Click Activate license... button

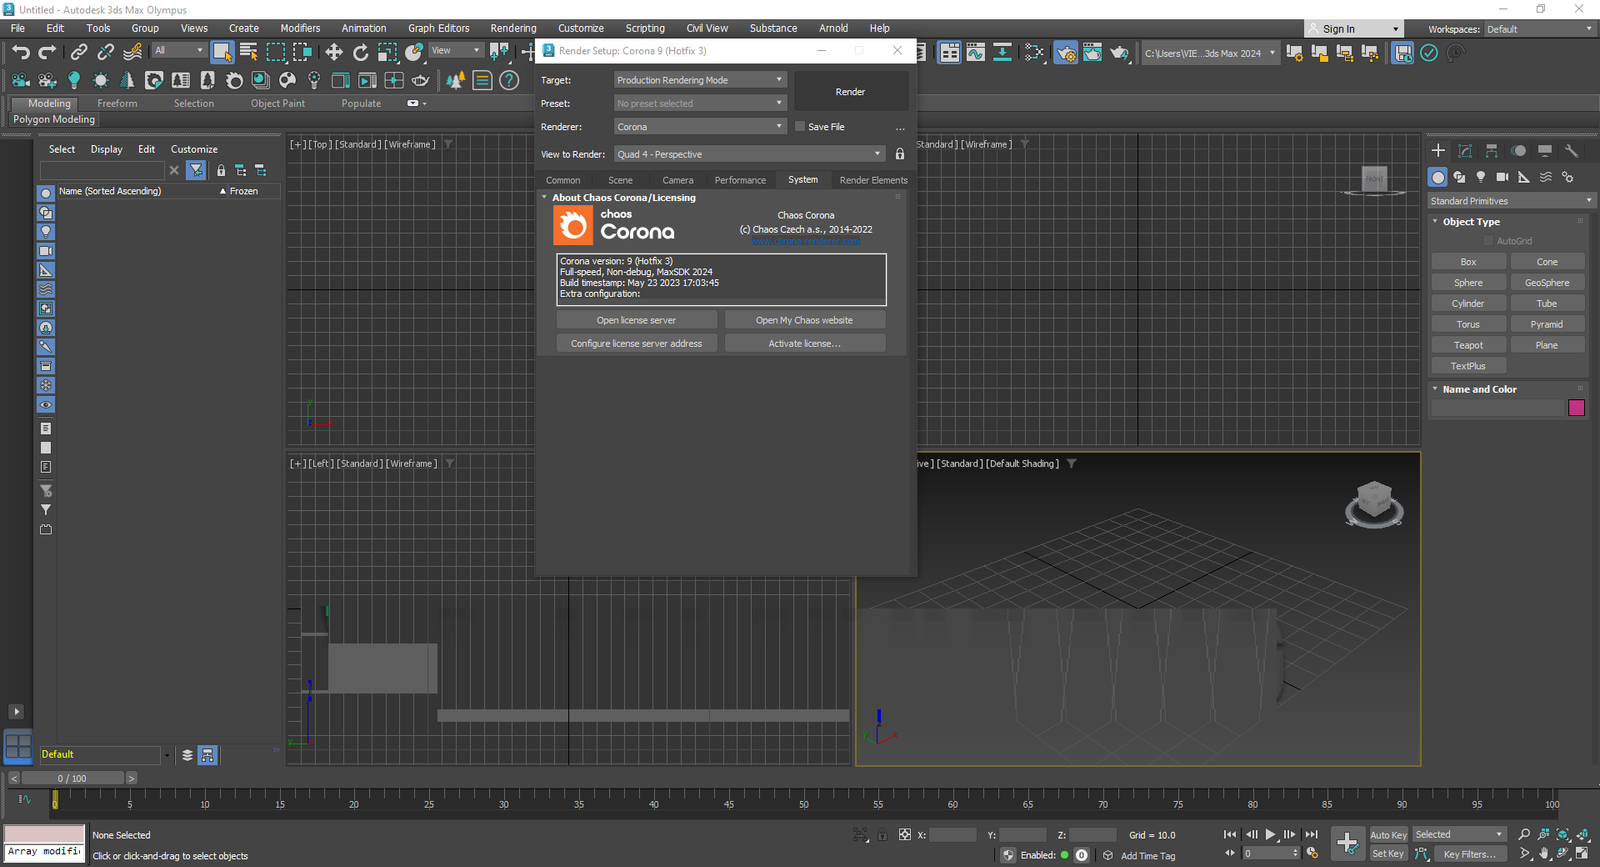coord(804,343)
